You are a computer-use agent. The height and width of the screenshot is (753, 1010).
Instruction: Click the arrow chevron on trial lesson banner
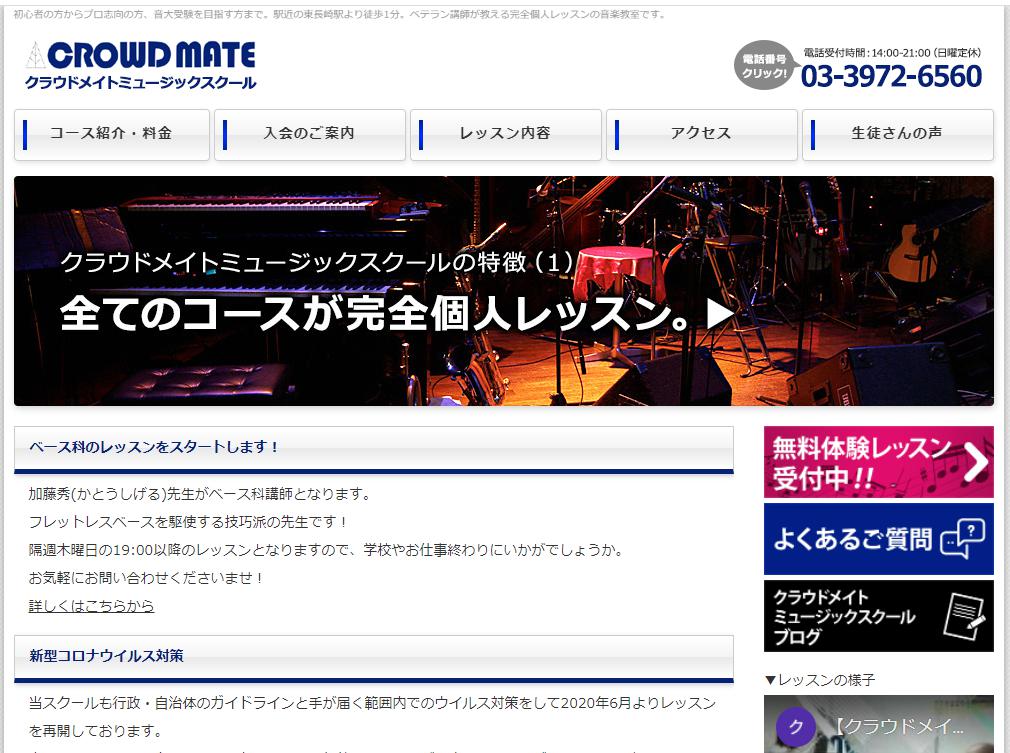pos(975,462)
